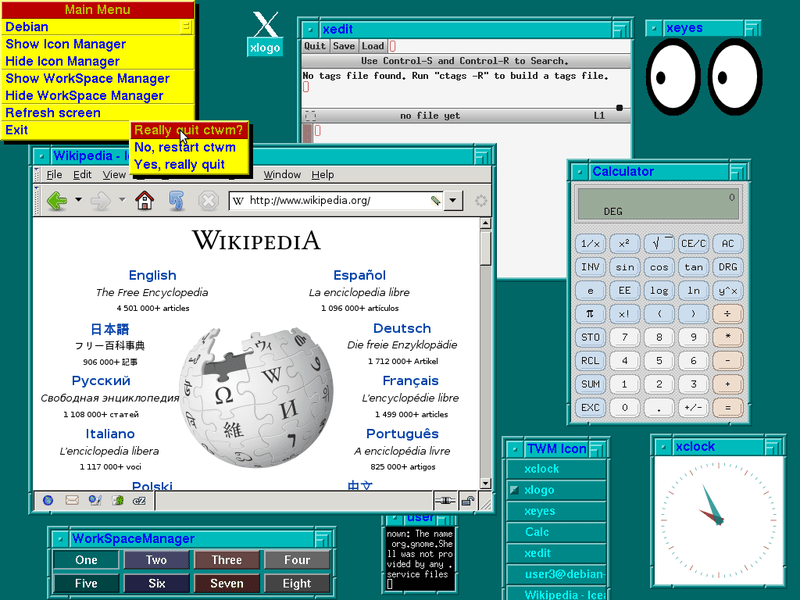The image size is (800, 600).
Task: Click the browser scrollbar up arrow
Action: (x=485, y=223)
